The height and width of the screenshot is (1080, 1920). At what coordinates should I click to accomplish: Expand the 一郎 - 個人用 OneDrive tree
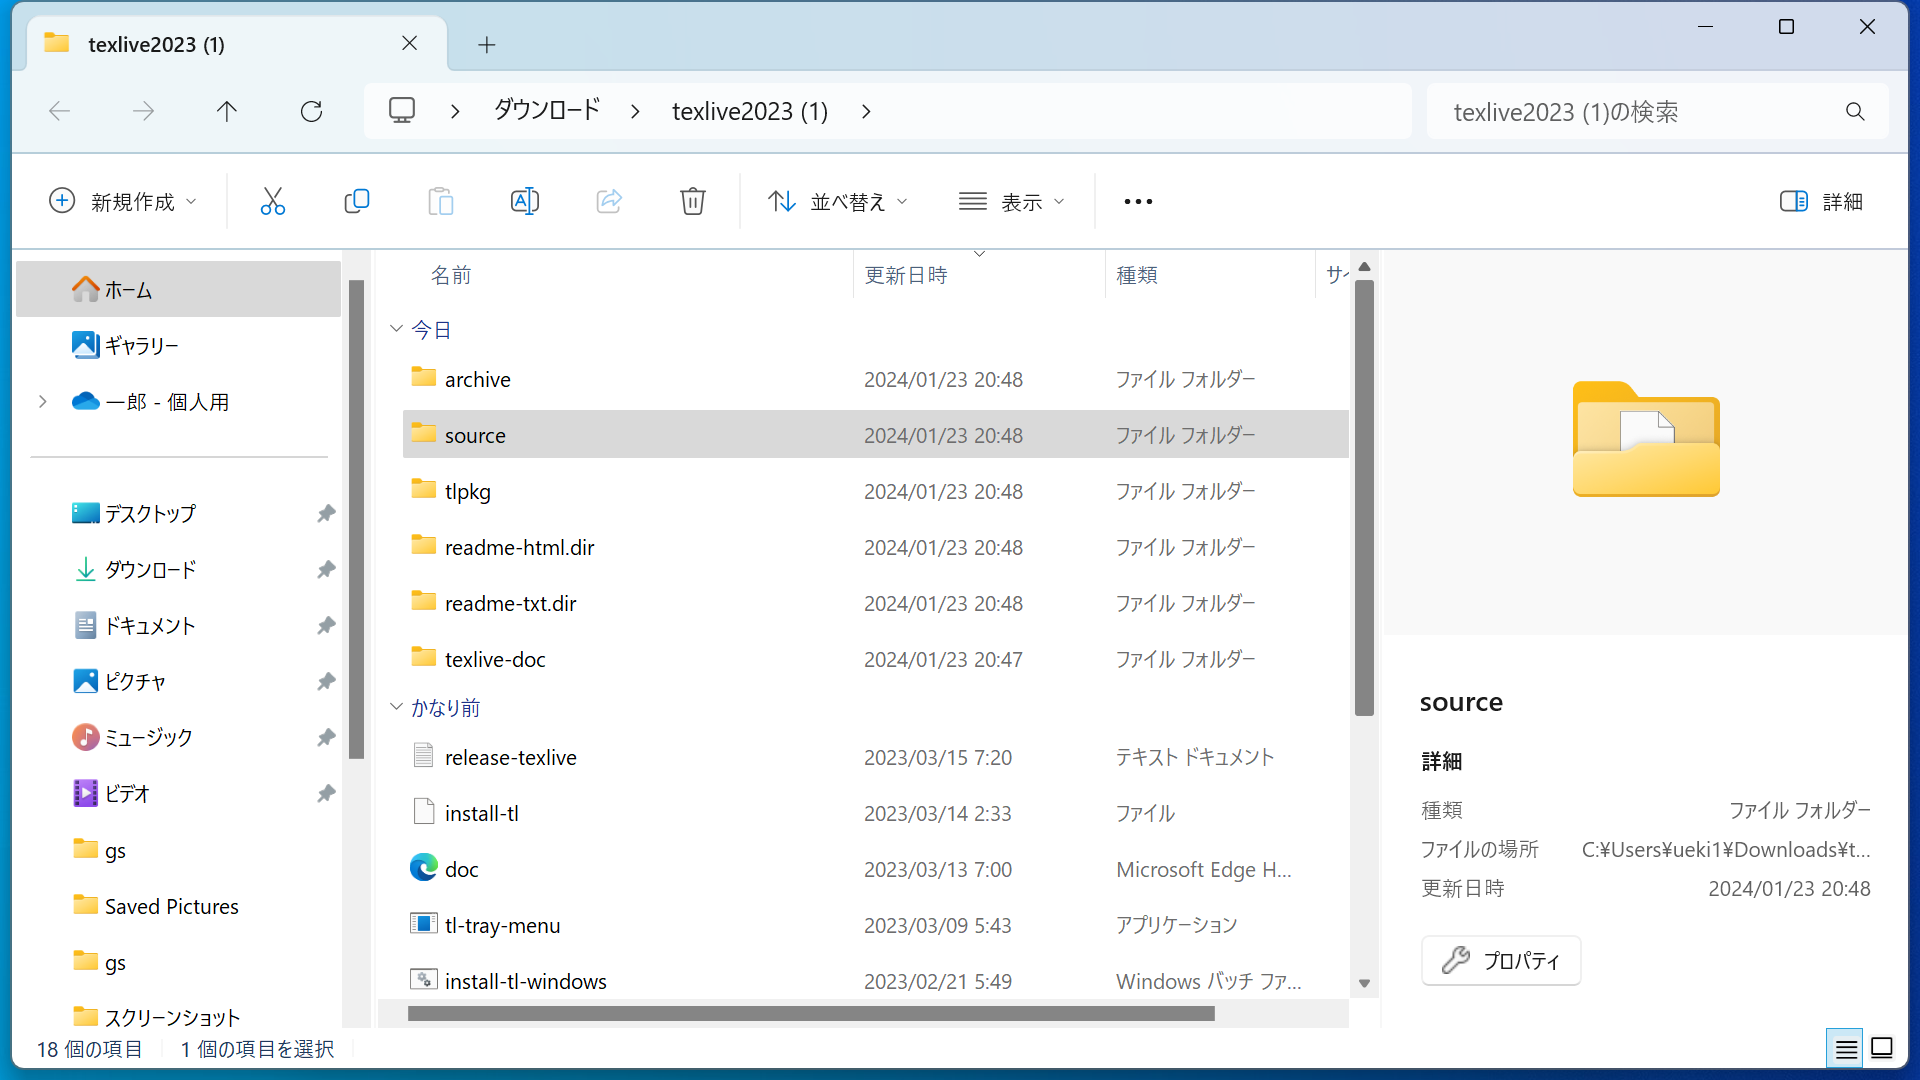click(42, 401)
